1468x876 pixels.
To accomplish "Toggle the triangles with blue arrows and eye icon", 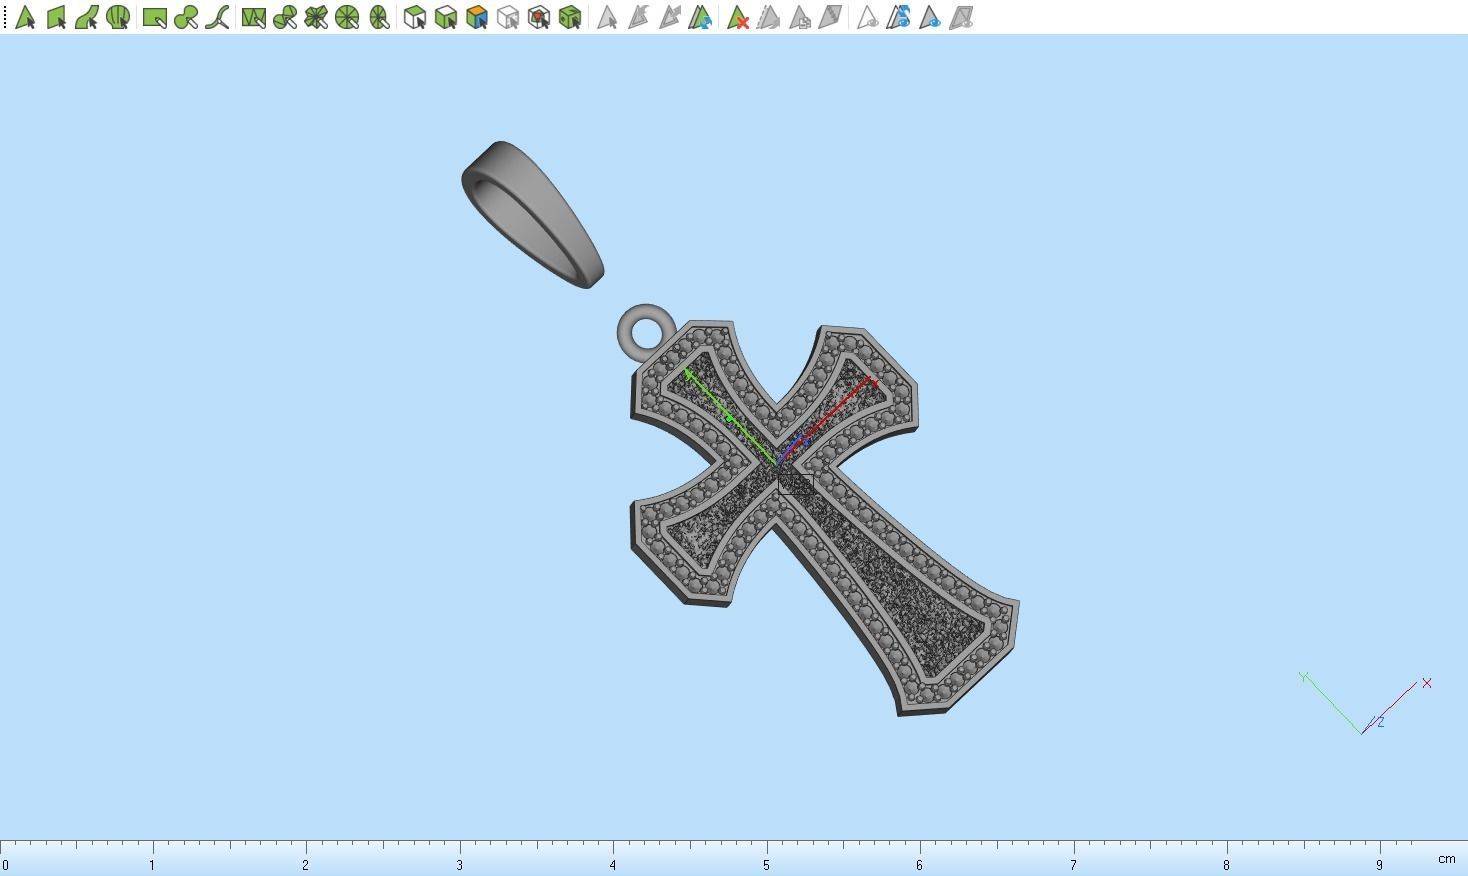I will point(898,17).
